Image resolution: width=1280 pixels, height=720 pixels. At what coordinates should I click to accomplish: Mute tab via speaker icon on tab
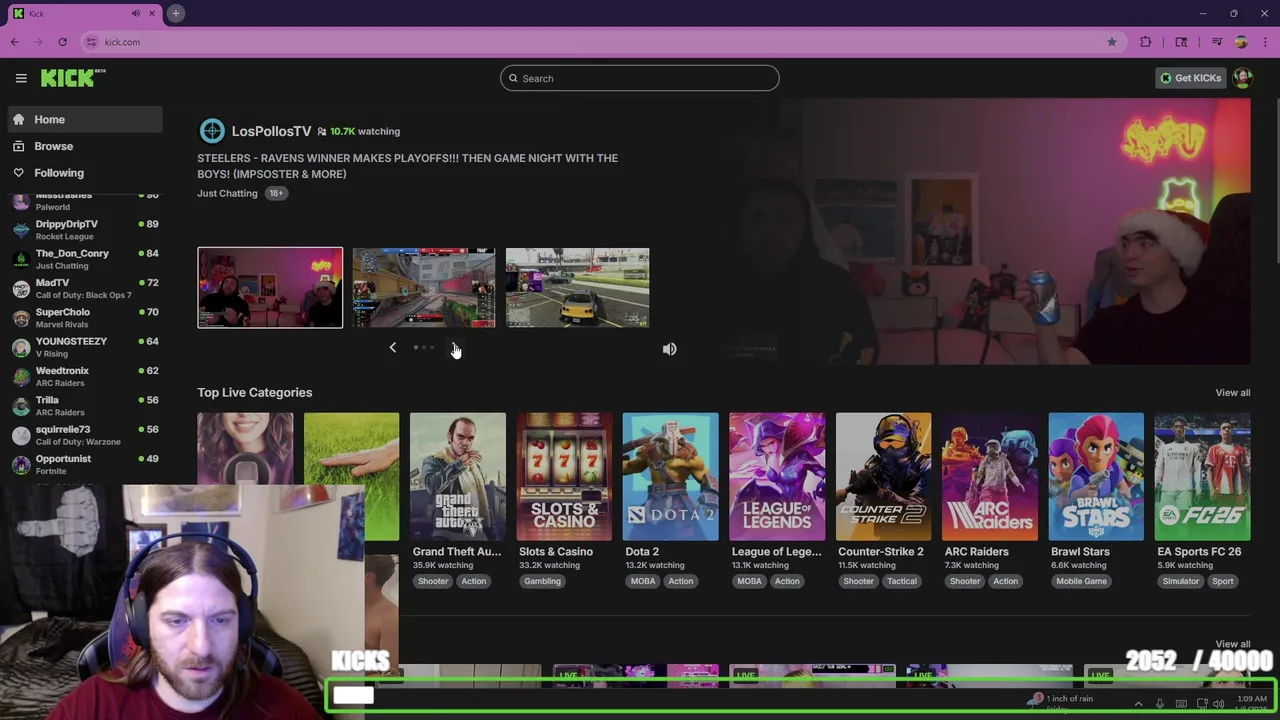click(136, 13)
